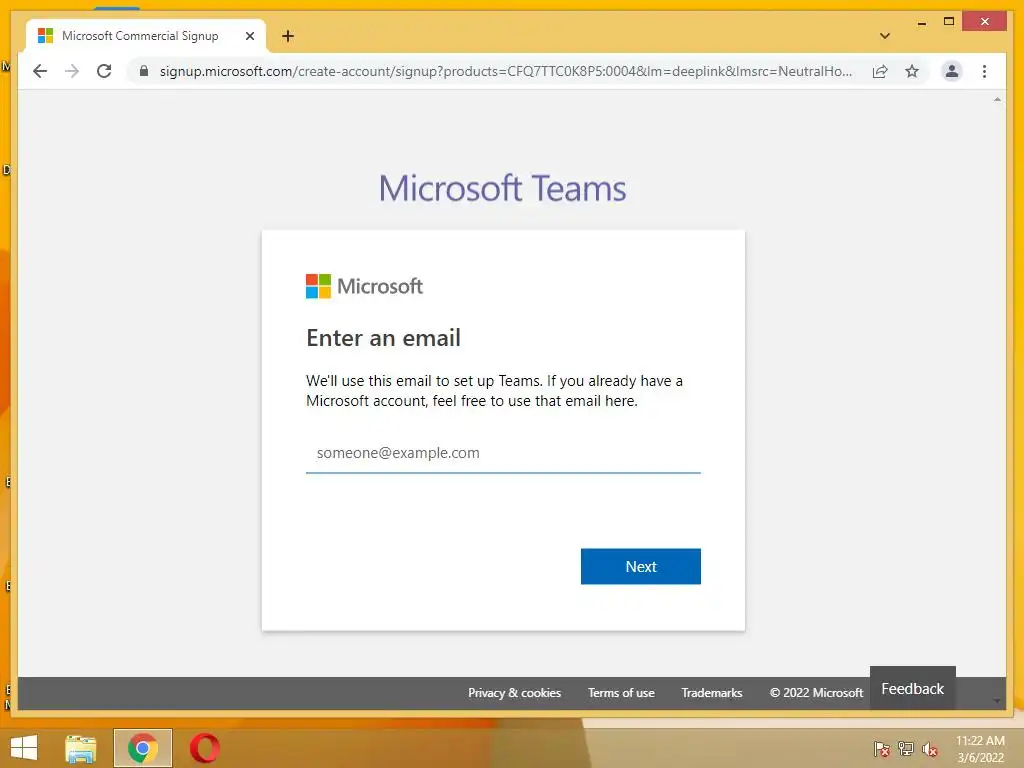Screen dimensions: 1024x768
Task: Click the browser forward arrow
Action: point(72,71)
